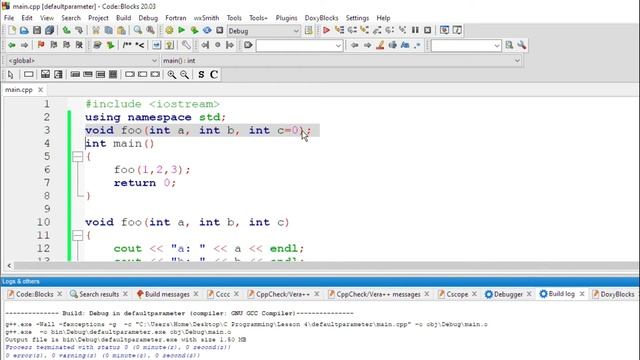Screen dimensions: 640x360
Task: Click 'using namespace std;' line
Action: pyautogui.click(x=155, y=117)
